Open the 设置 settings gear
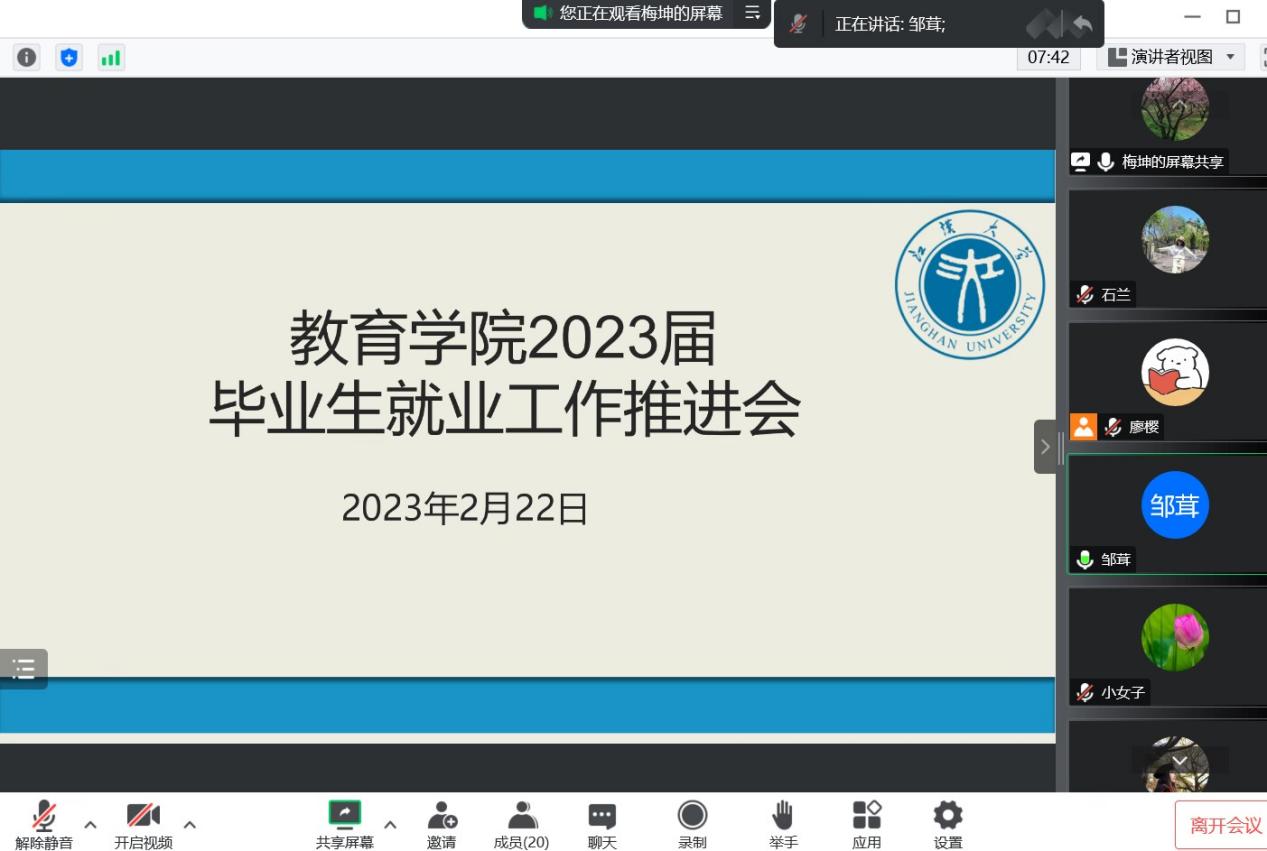This screenshot has height=851, width=1267. click(x=947, y=824)
